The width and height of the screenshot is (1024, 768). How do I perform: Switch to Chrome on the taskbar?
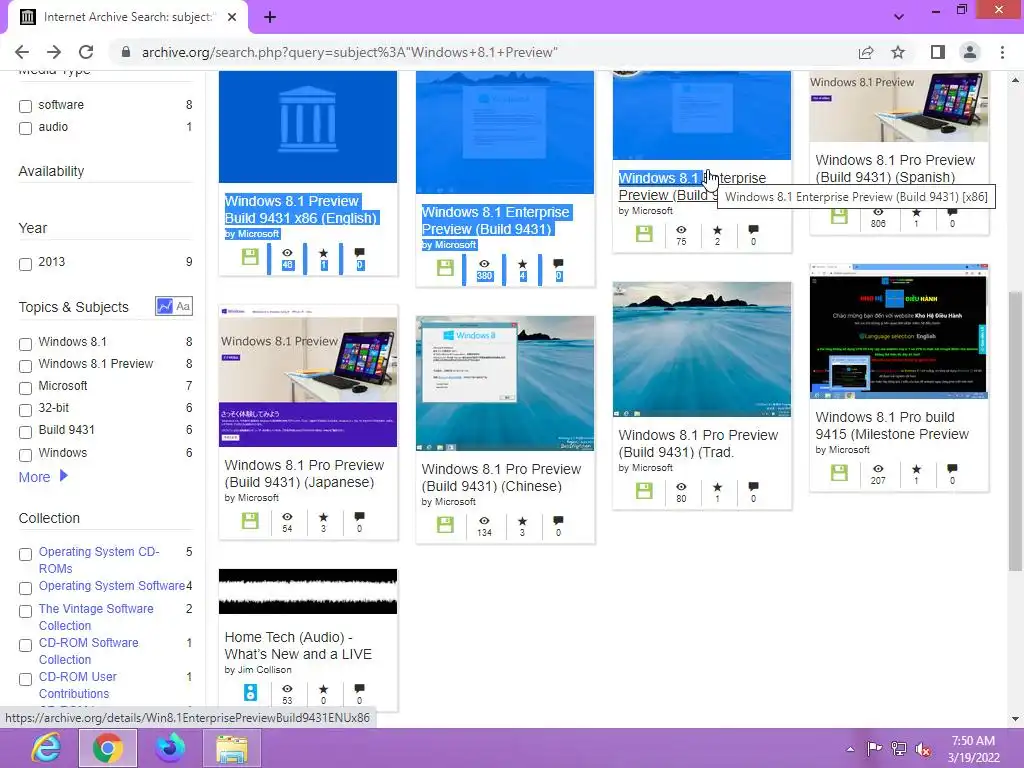coord(108,748)
